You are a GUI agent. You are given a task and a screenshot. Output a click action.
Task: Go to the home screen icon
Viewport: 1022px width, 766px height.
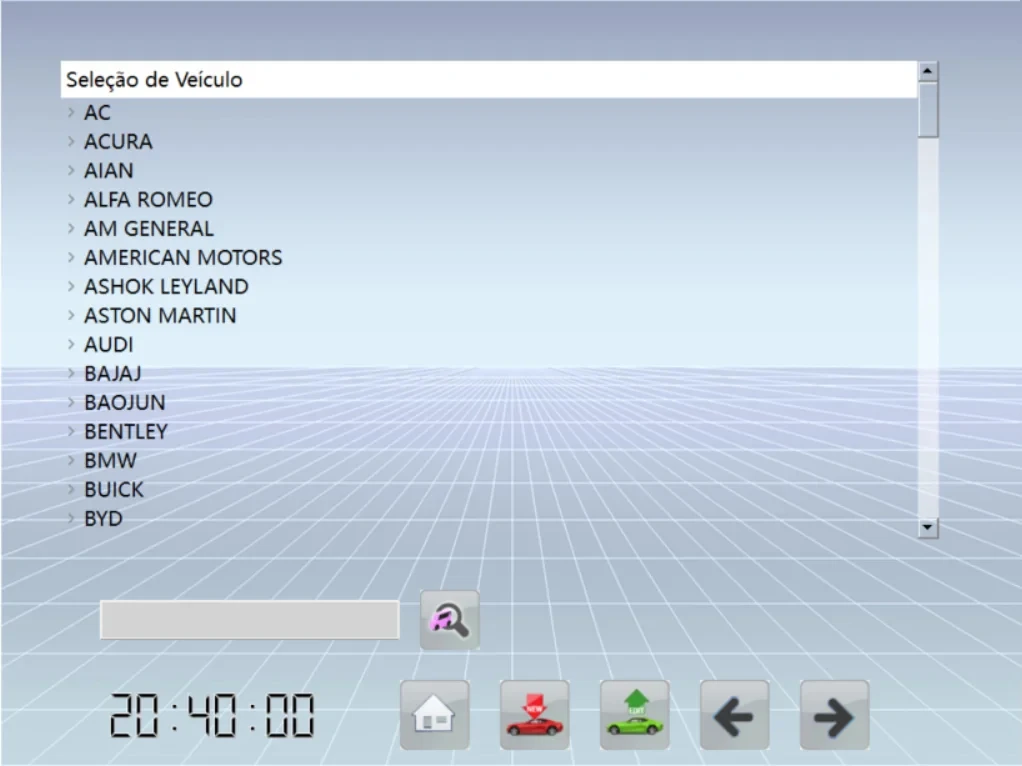pos(435,714)
